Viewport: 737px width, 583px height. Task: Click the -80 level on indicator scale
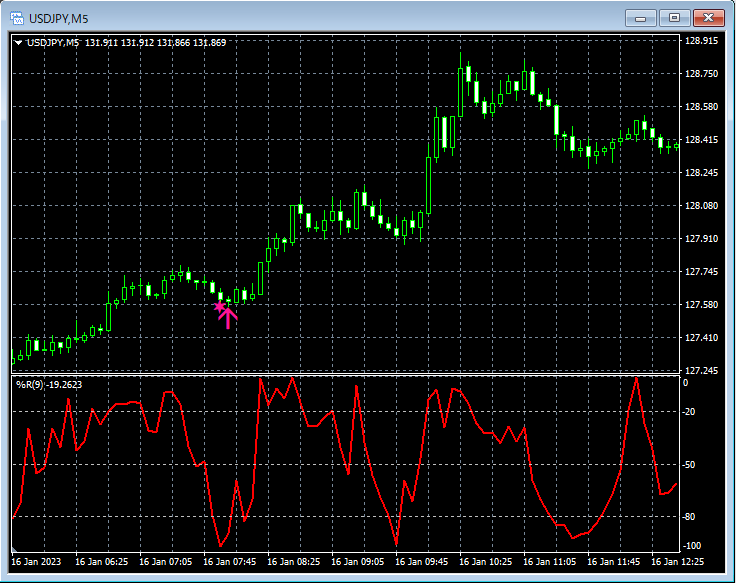[x=690, y=517]
